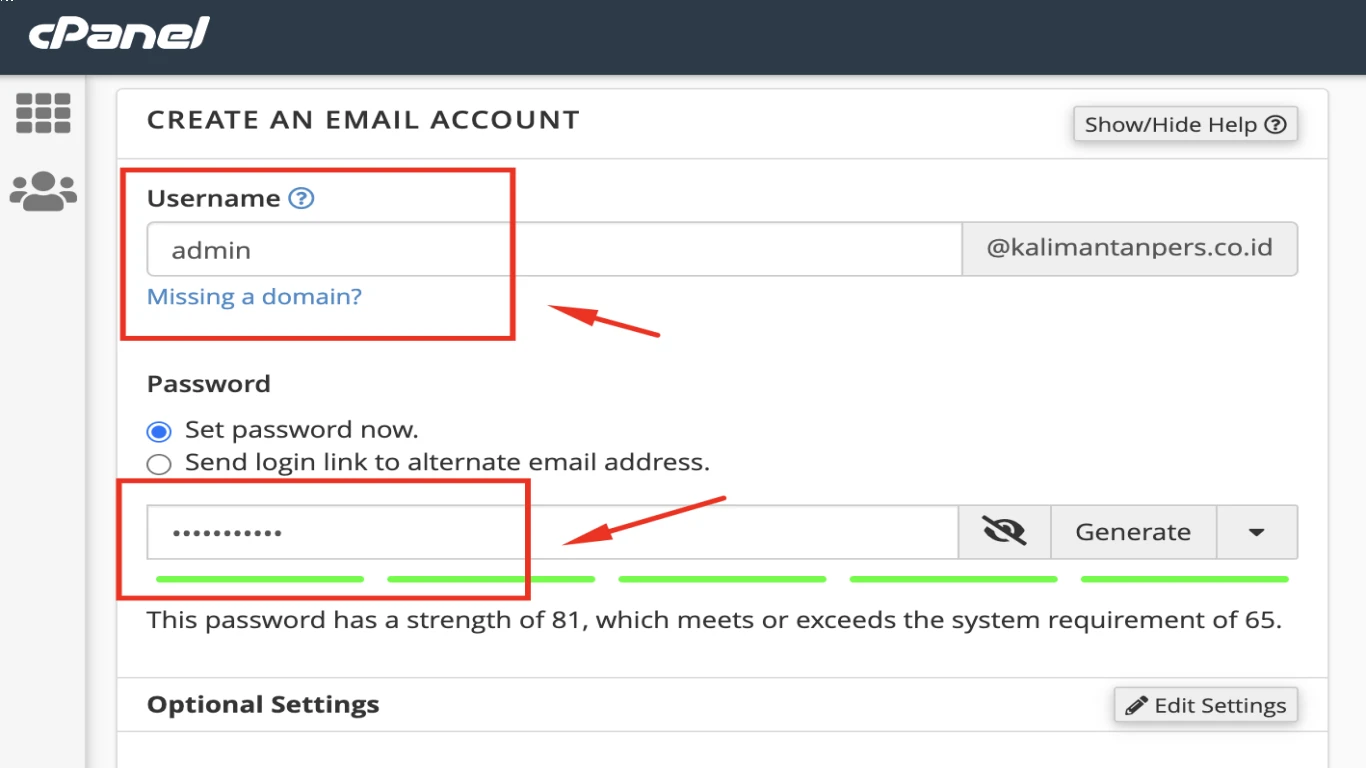Click the password strength message text

[714, 620]
